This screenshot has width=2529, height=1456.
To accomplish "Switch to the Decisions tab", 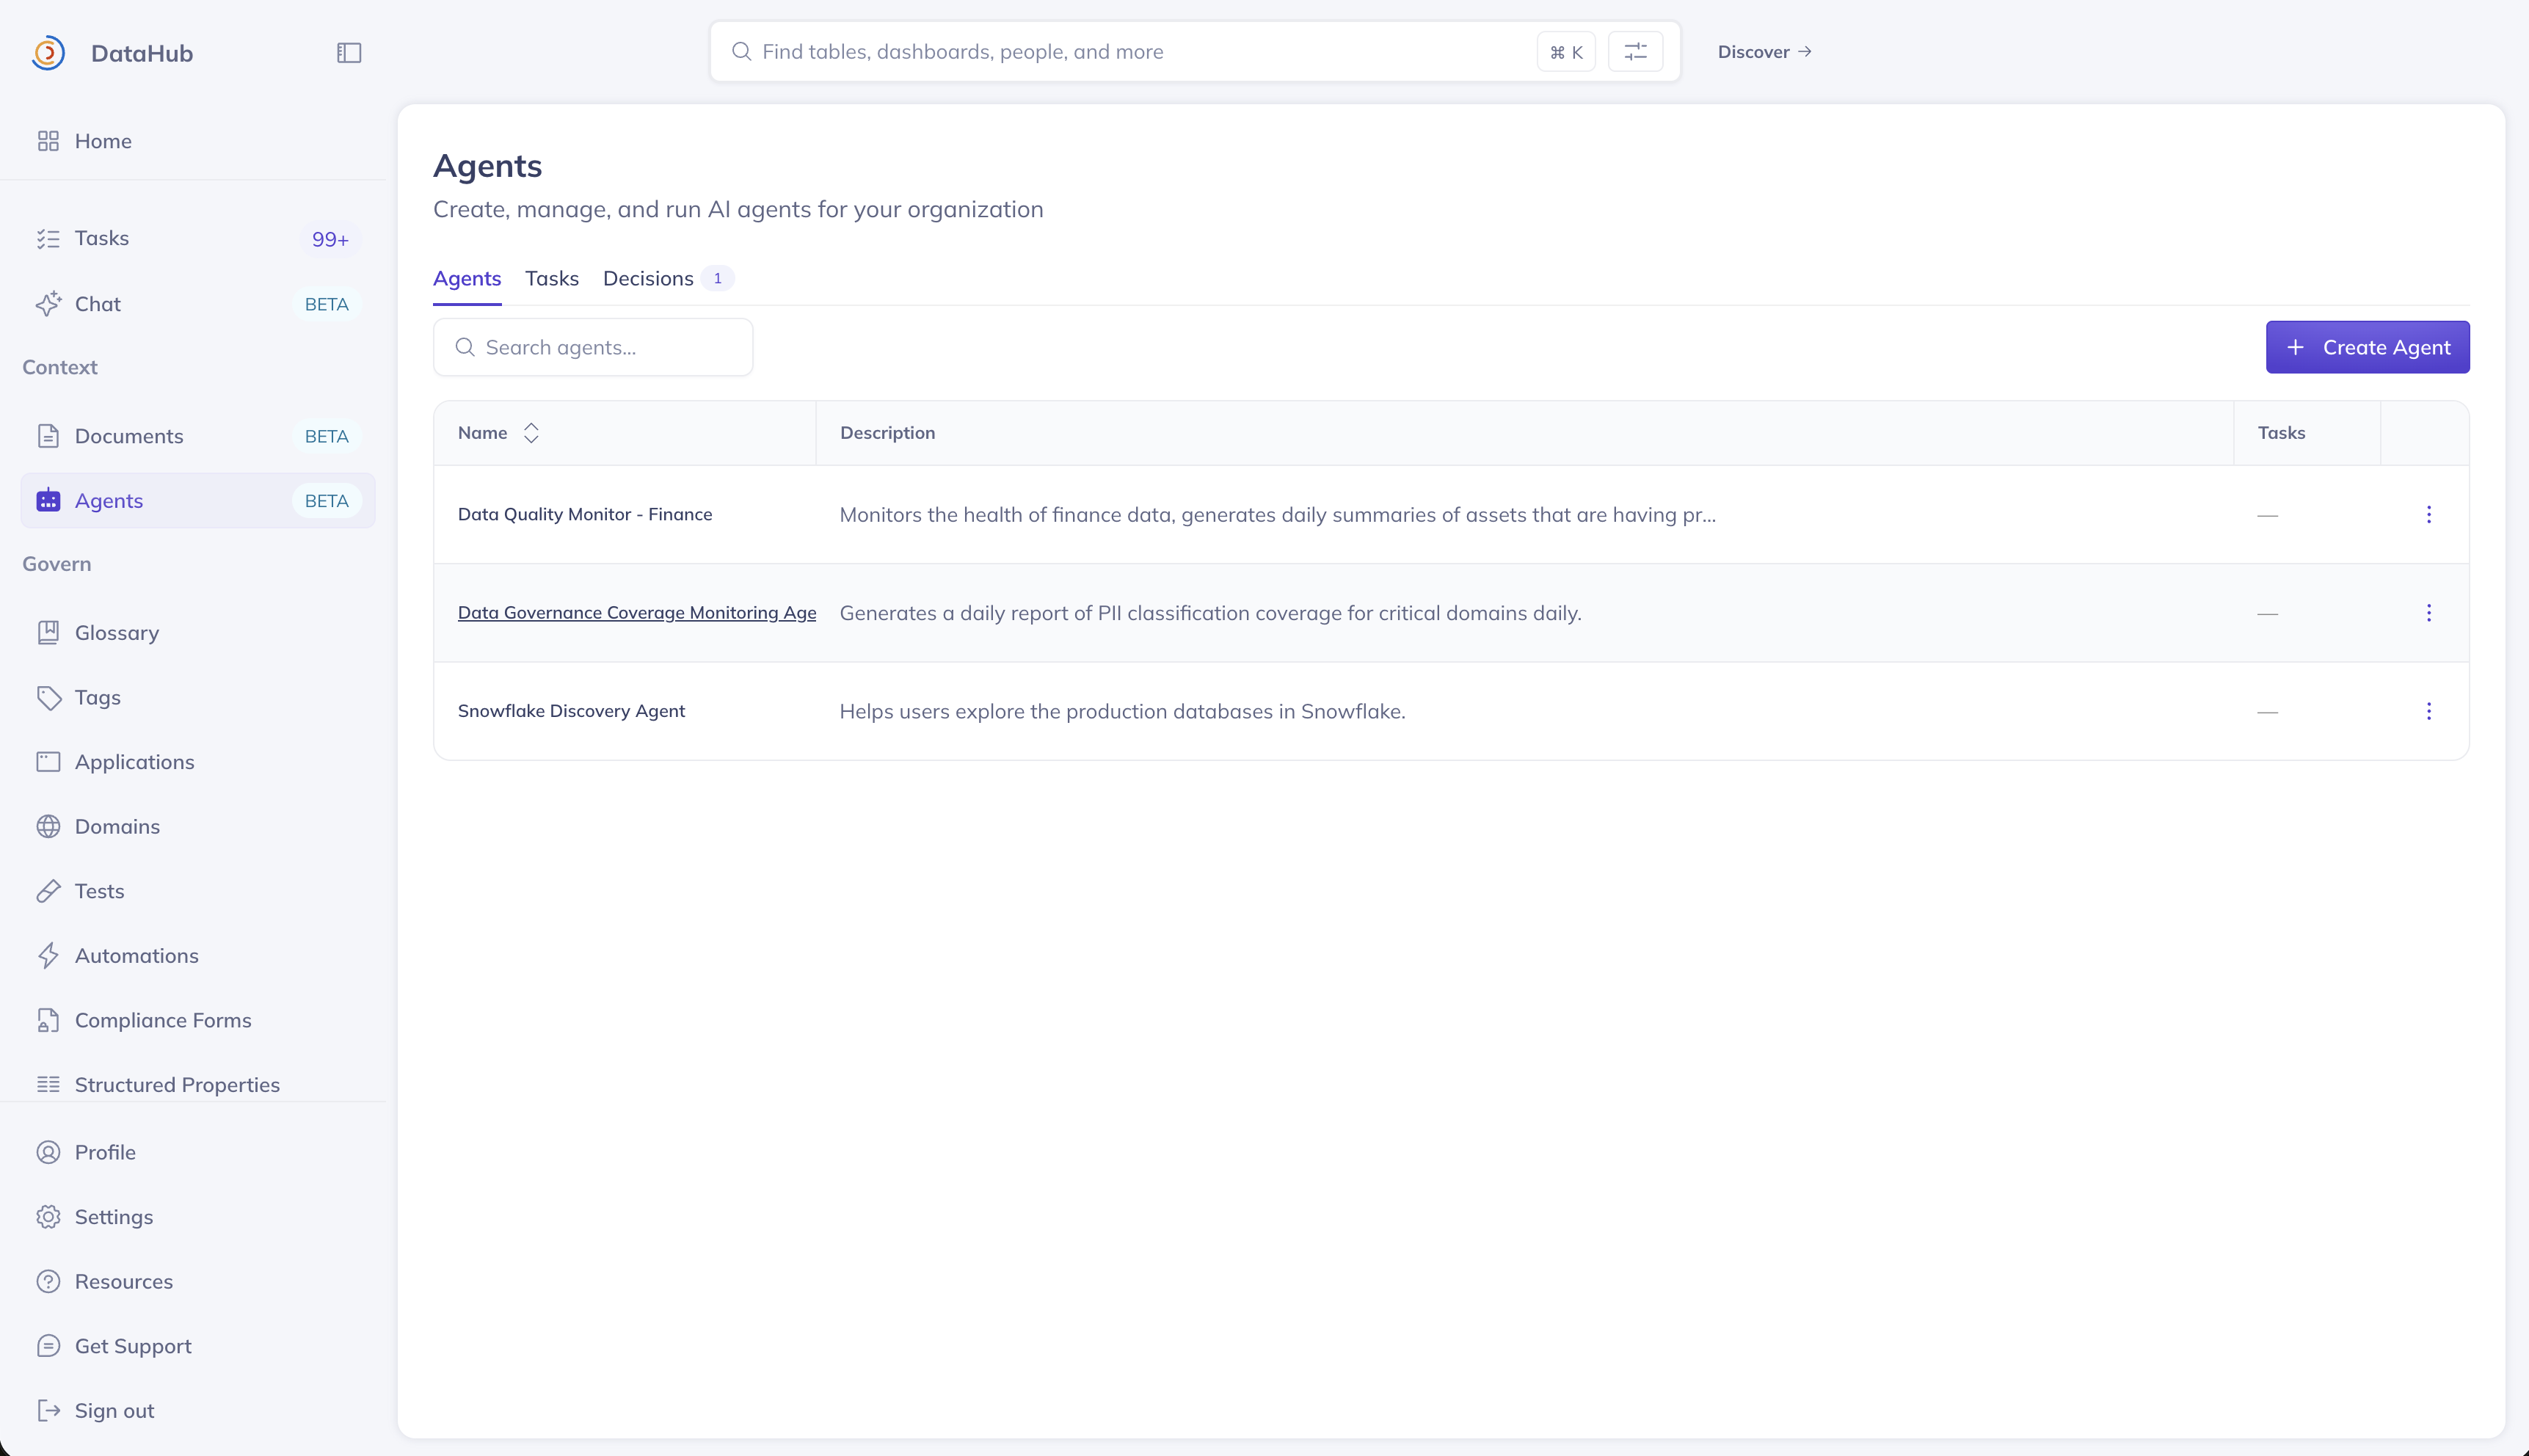I will [x=648, y=279].
